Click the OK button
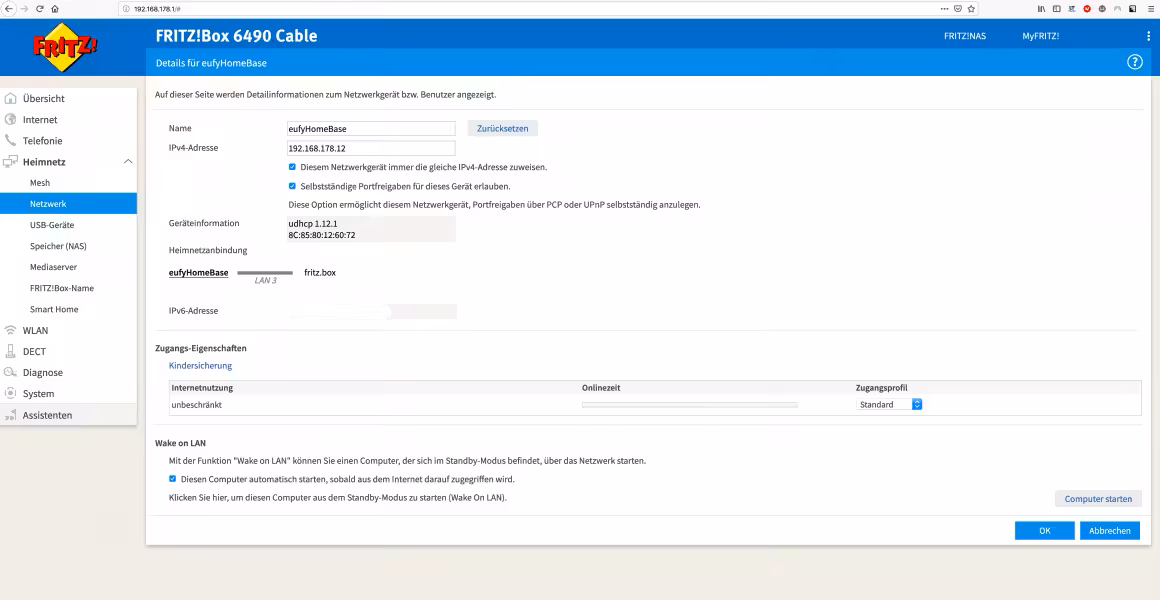Viewport: 1160px width, 600px height. [x=1045, y=530]
